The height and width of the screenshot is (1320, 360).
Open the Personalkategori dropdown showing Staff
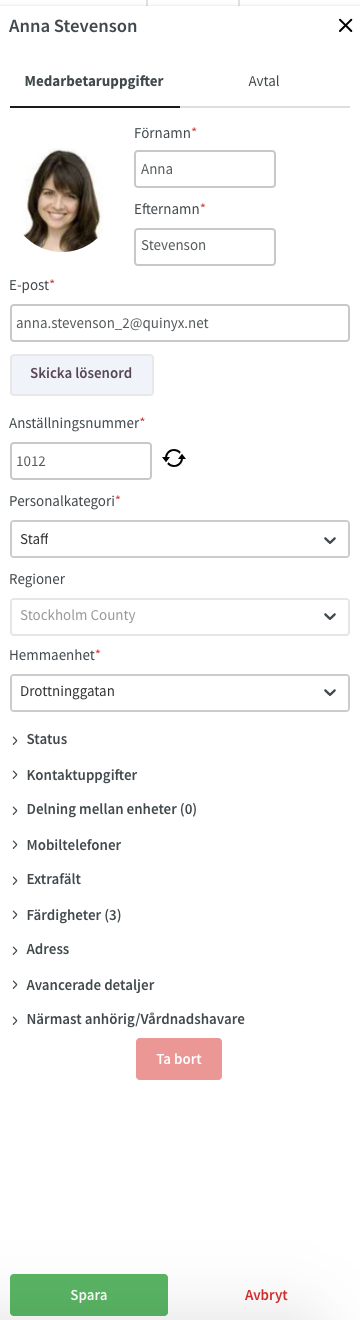pos(180,539)
